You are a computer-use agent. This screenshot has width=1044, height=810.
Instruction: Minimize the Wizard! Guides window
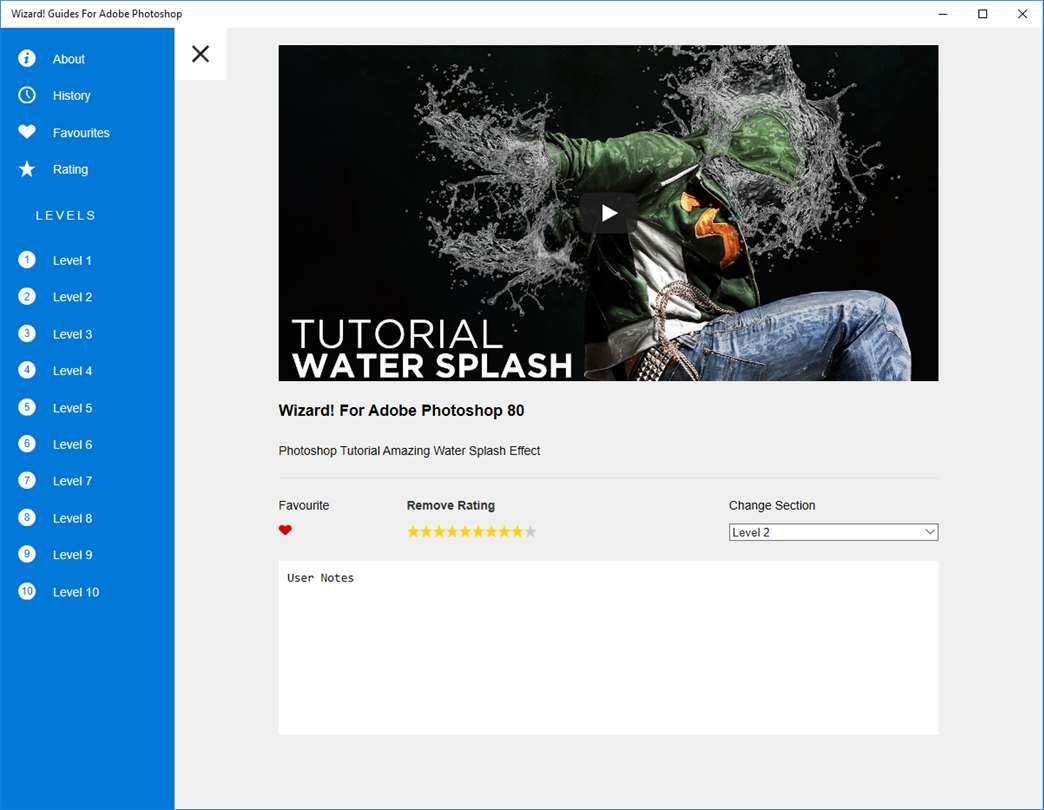(942, 14)
